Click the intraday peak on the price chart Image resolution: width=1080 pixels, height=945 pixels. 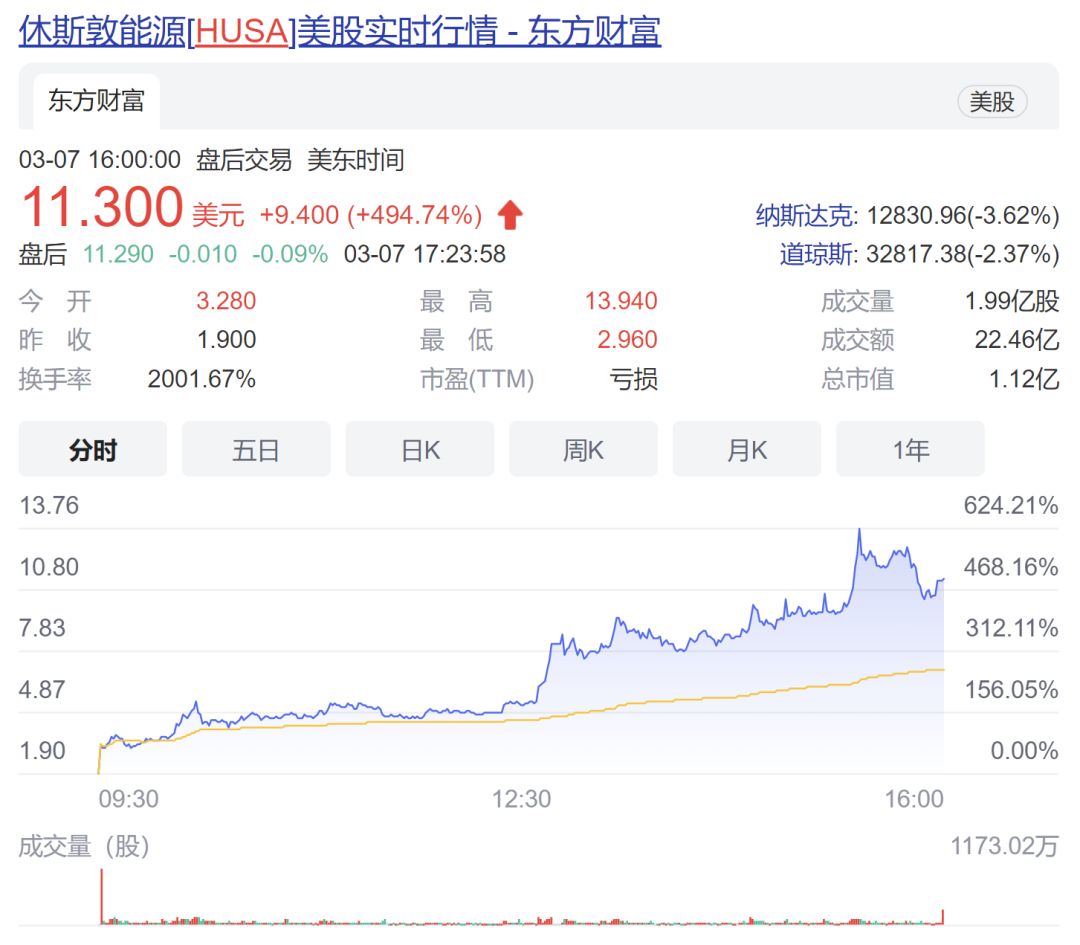(859, 531)
